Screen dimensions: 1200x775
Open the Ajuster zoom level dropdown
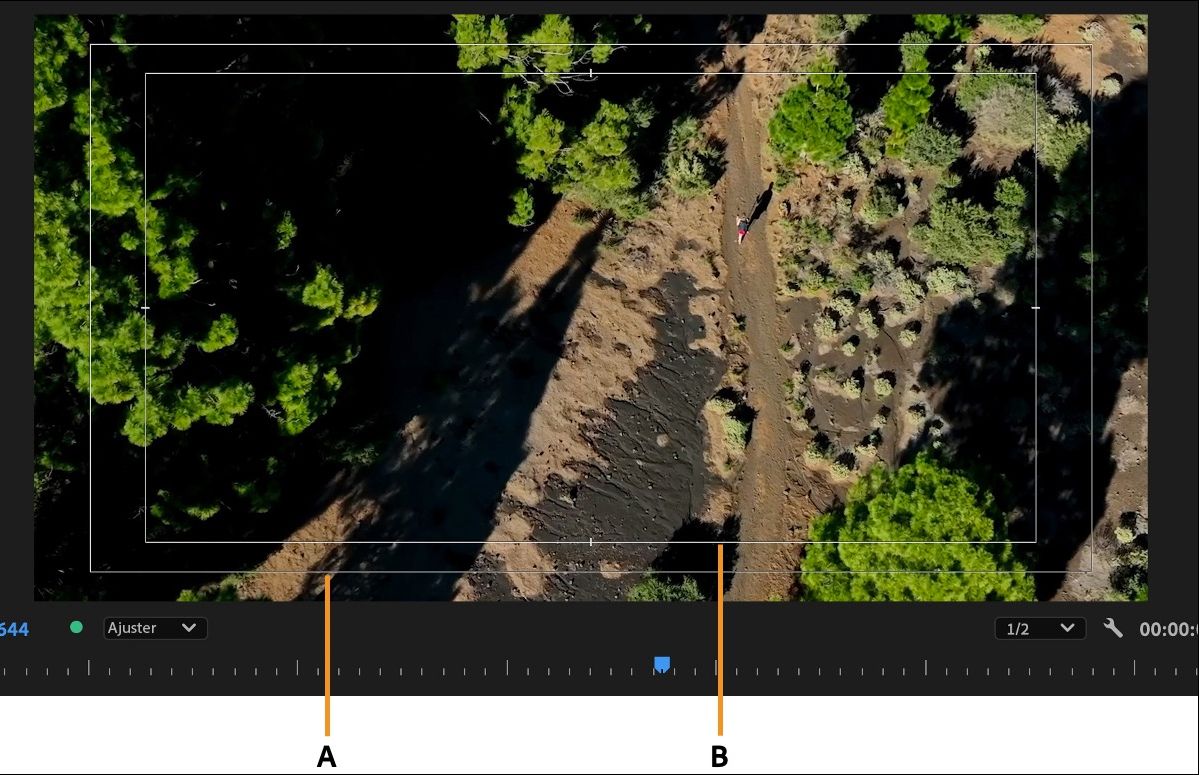pyautogui.click(x=155, y=628)
